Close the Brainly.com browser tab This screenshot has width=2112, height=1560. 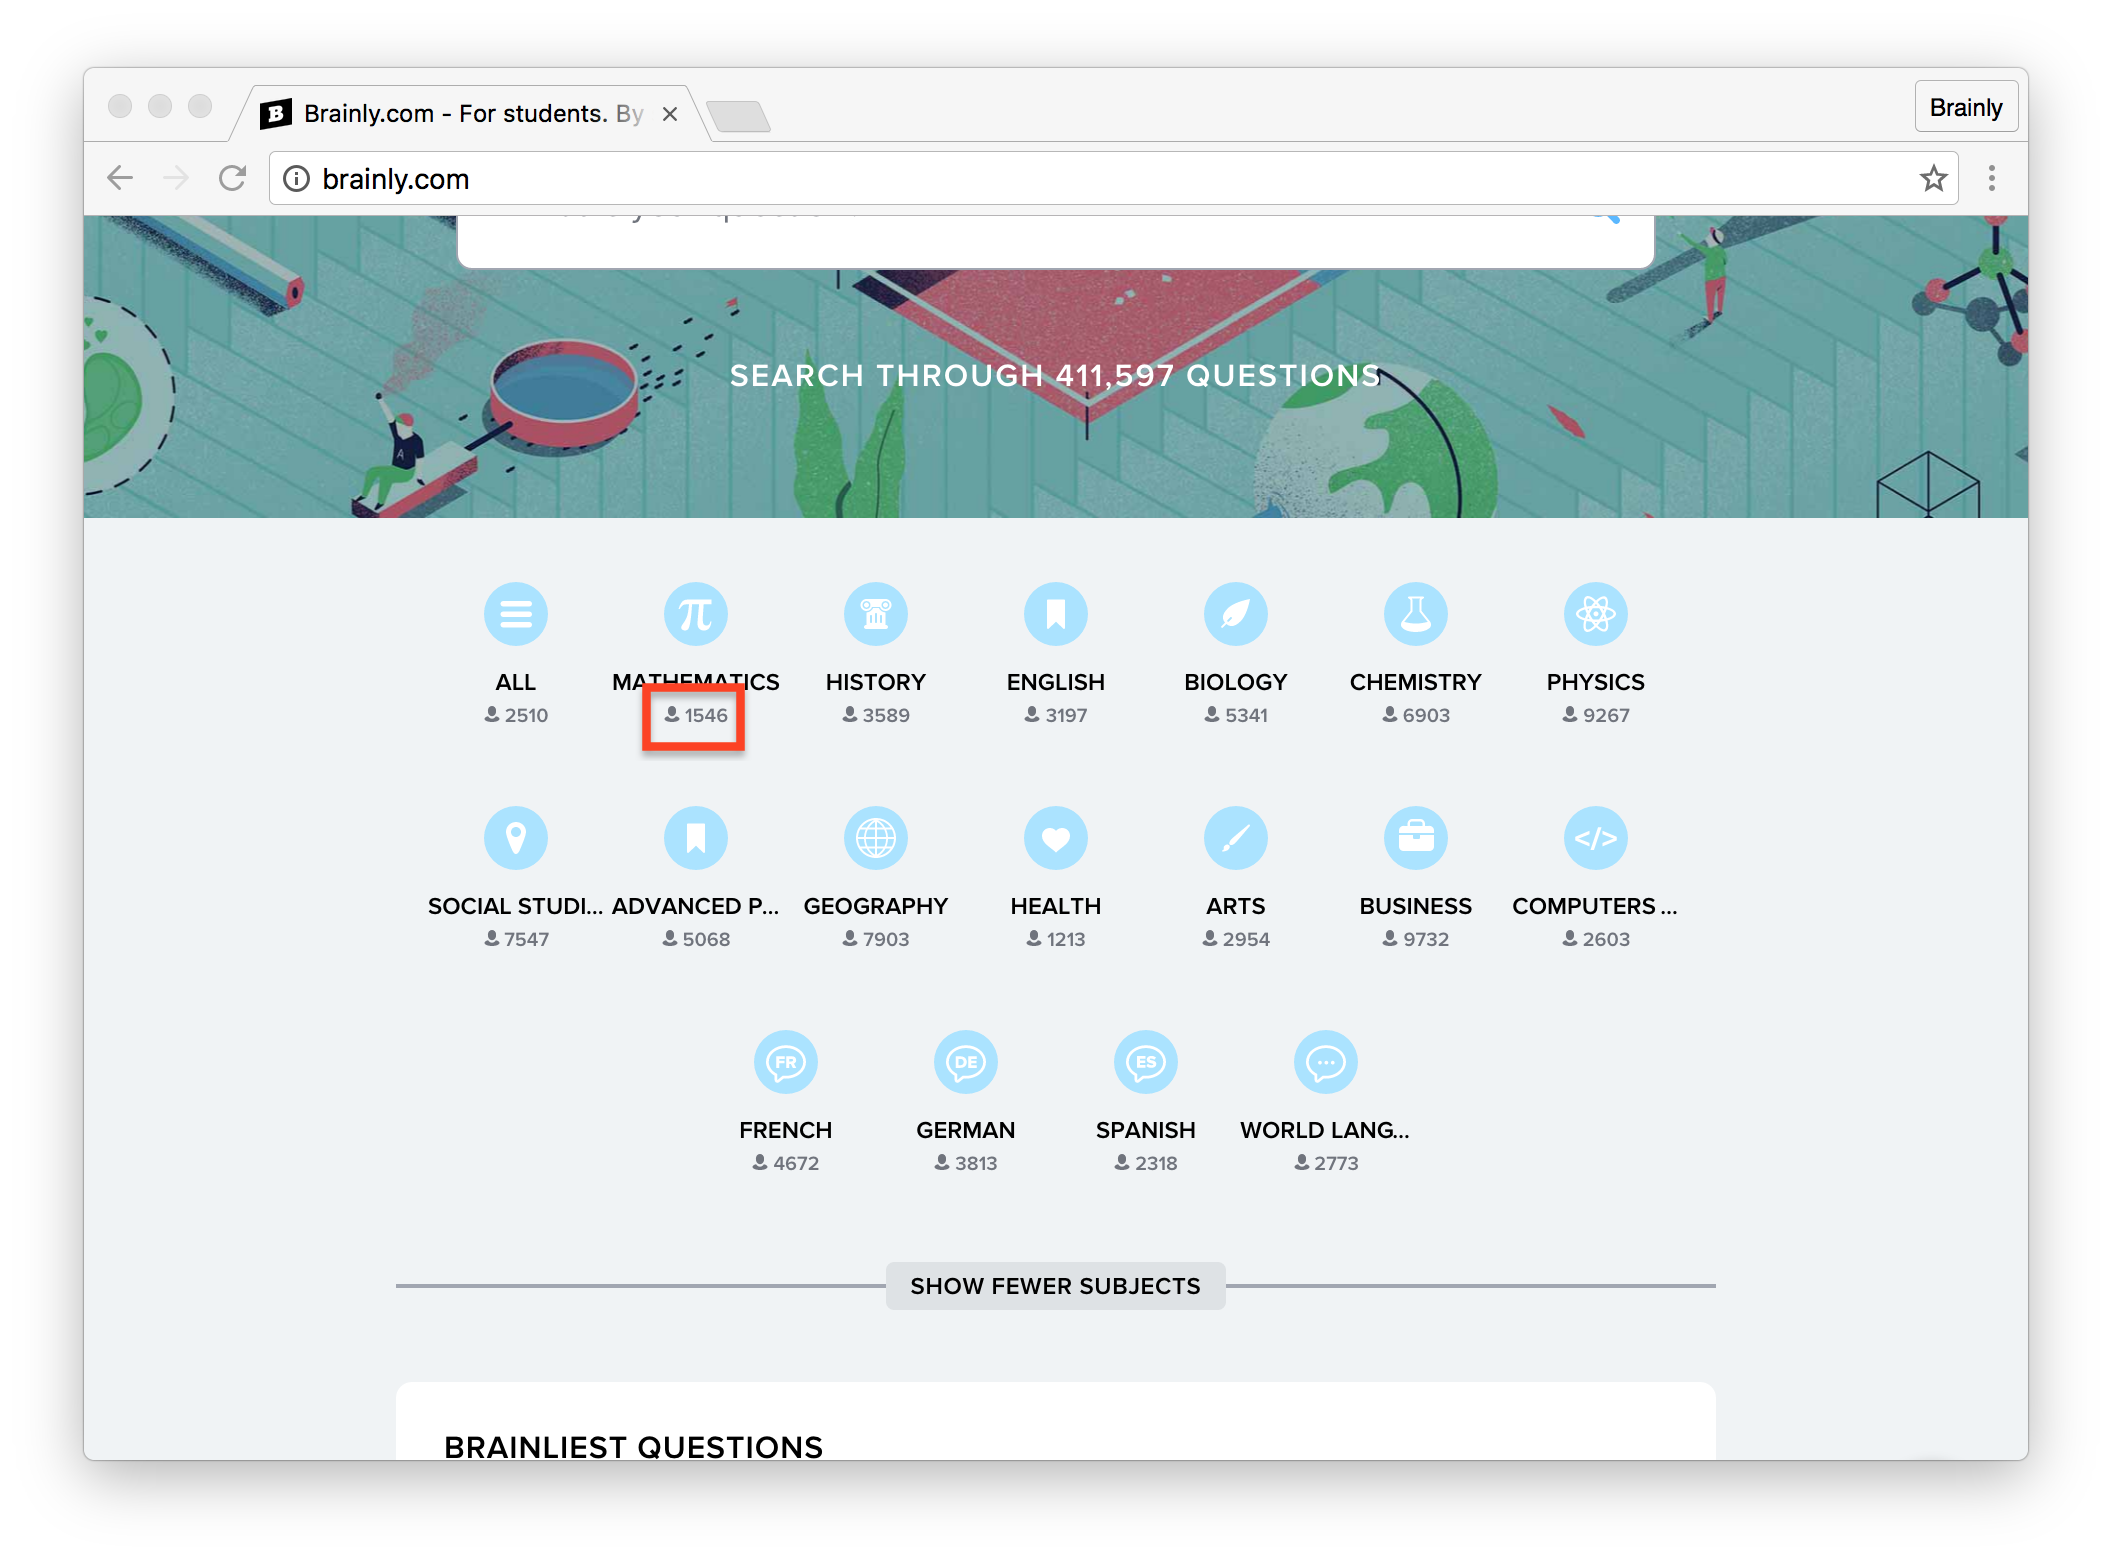tap(670, 114)
